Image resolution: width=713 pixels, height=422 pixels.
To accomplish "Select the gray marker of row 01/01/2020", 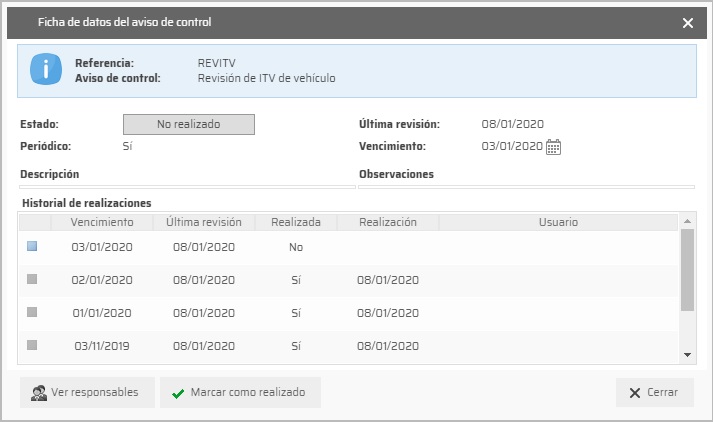I will (32, 312).
